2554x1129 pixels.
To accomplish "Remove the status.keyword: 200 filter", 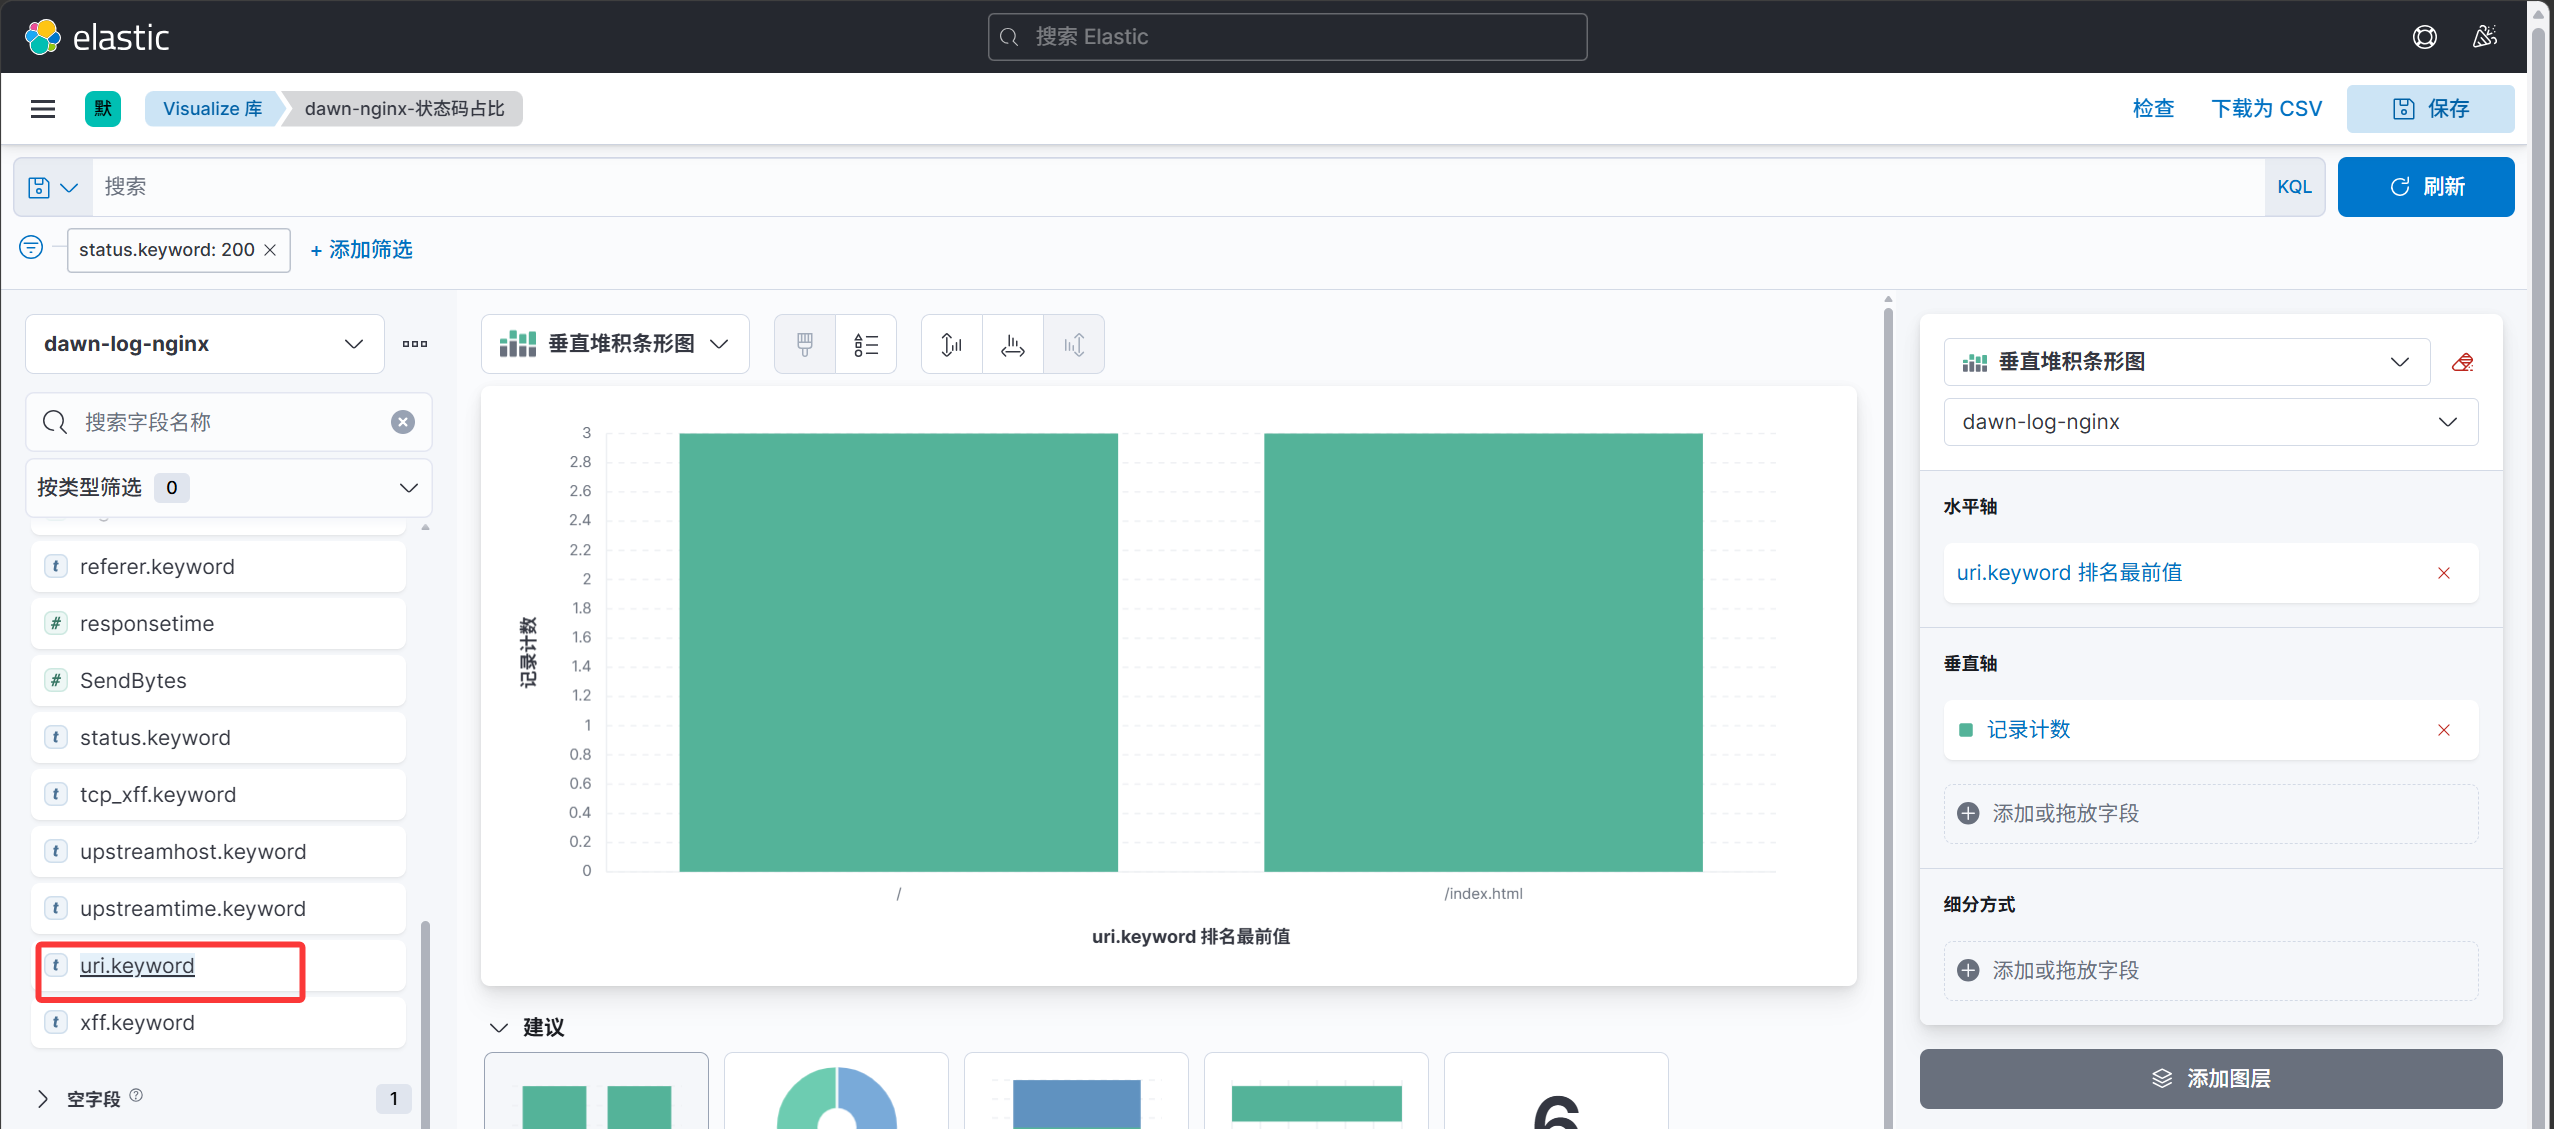I will coord(270,250).
